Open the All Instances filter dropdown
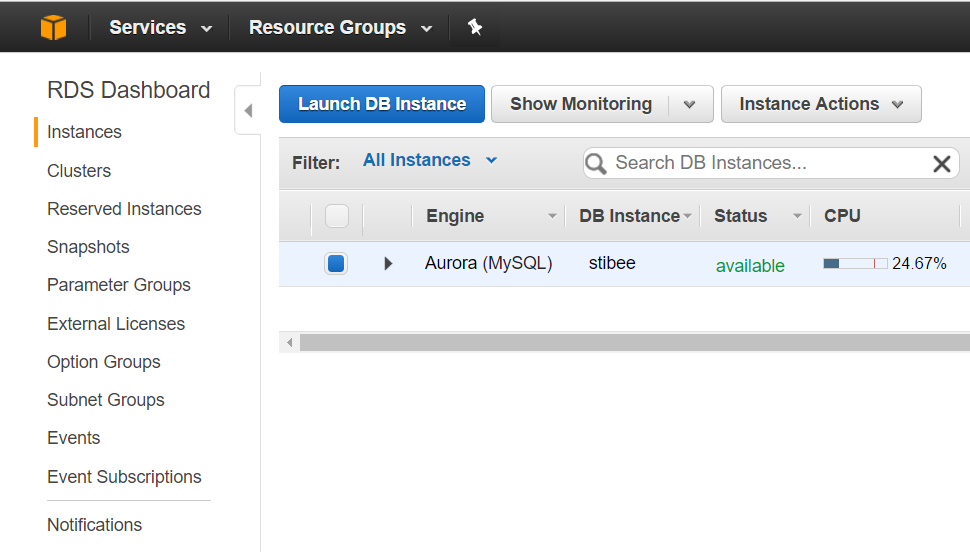 (x=430, y=160)
